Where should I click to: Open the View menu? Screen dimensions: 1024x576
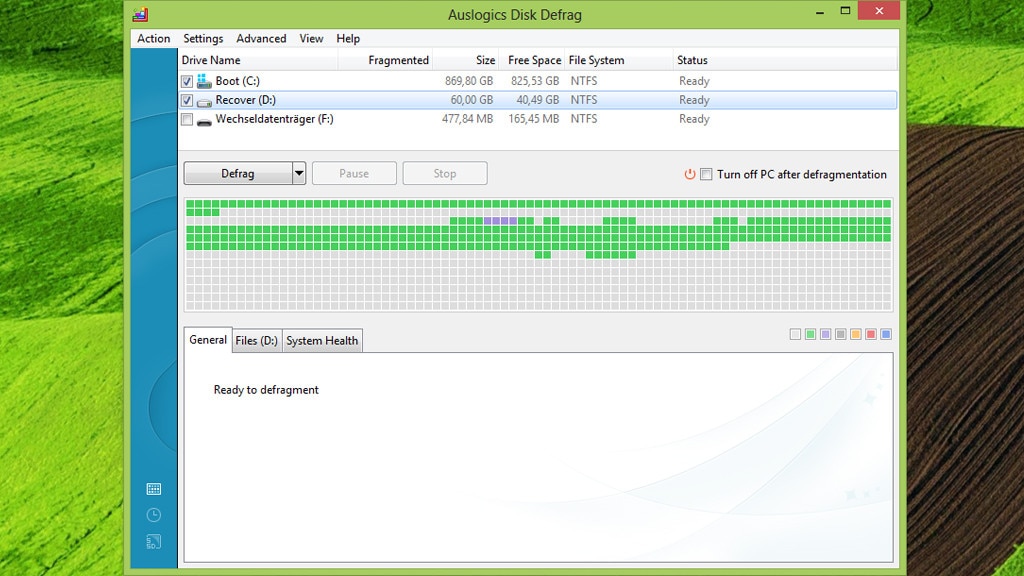pyautogui.click(x=311, y=39)
